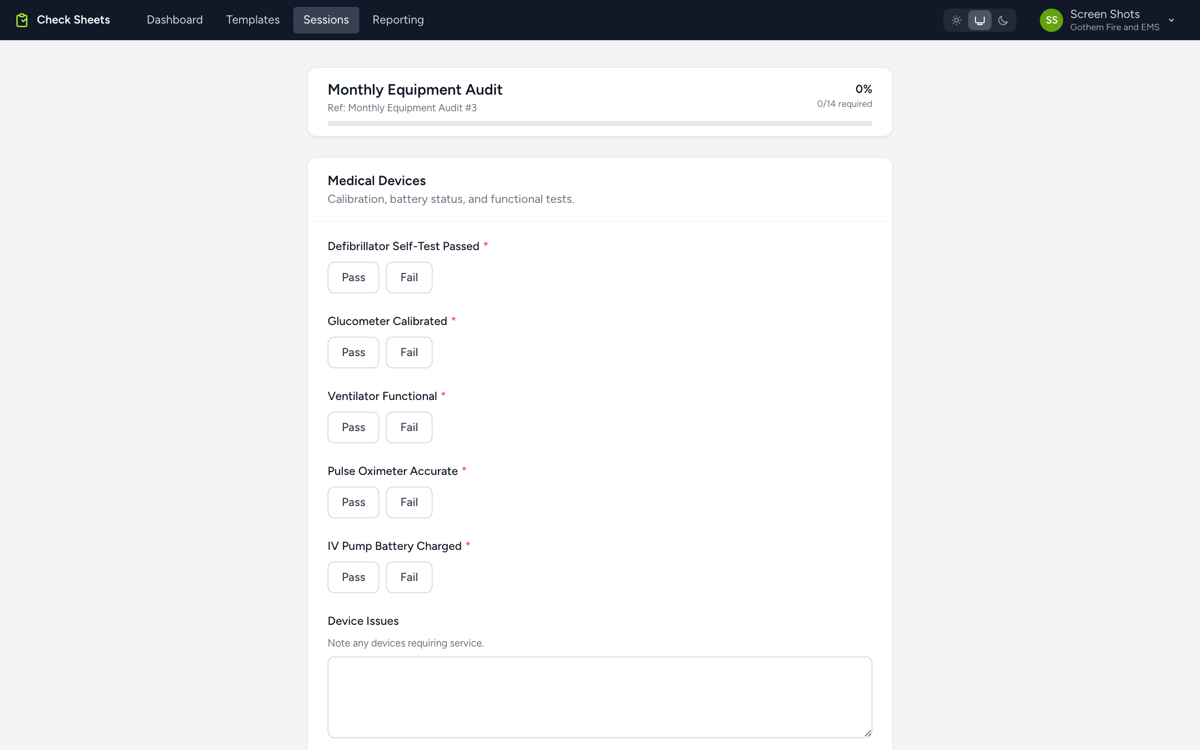The height and width of the screenshot is (750, 1200).
Task: Click the 'Screen Shots' user name
Action: point(1105,14)
